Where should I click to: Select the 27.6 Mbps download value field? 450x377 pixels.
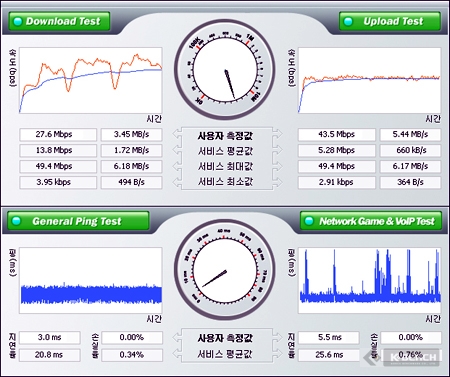tap(58, 135)
